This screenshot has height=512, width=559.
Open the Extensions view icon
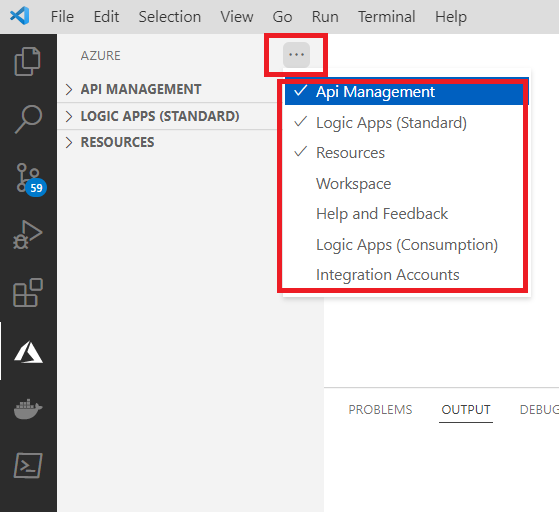click(28, 292)
